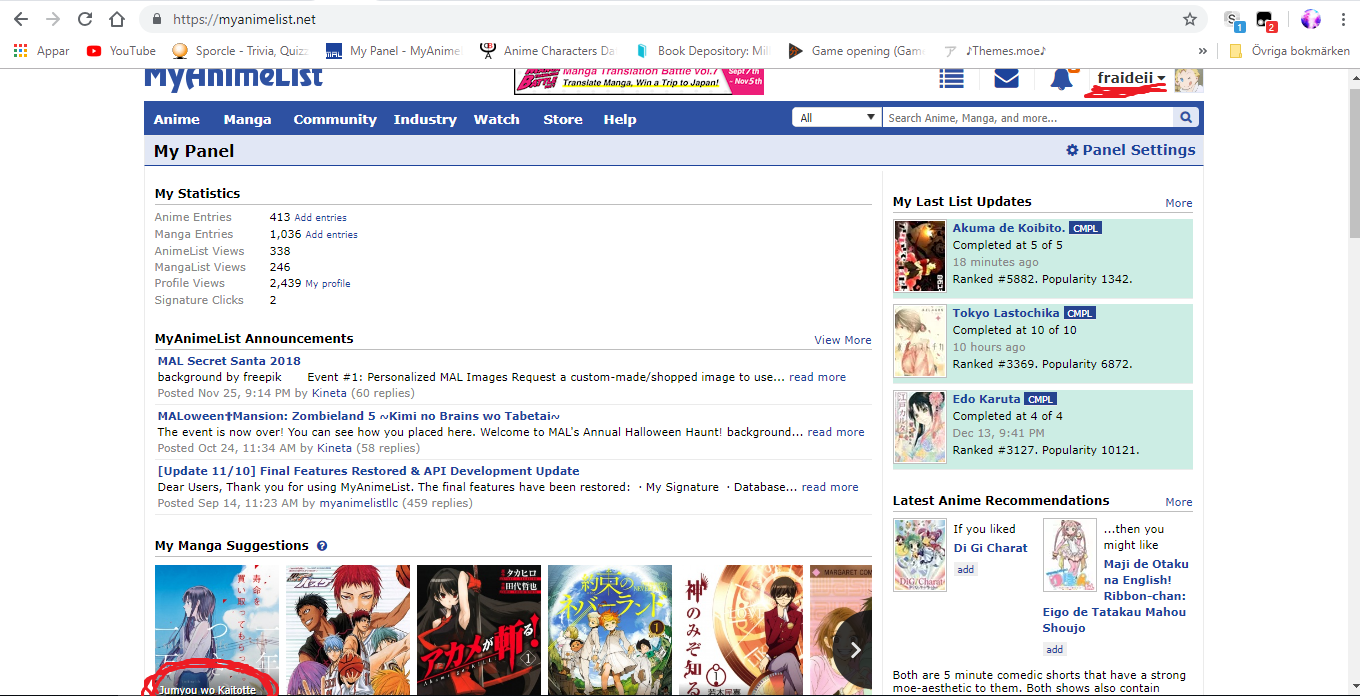Image resolution: width=1360 pixels, height=696 pixels.
Task: Click the Akuma de Koibito cover image
Action: point(920,257)
